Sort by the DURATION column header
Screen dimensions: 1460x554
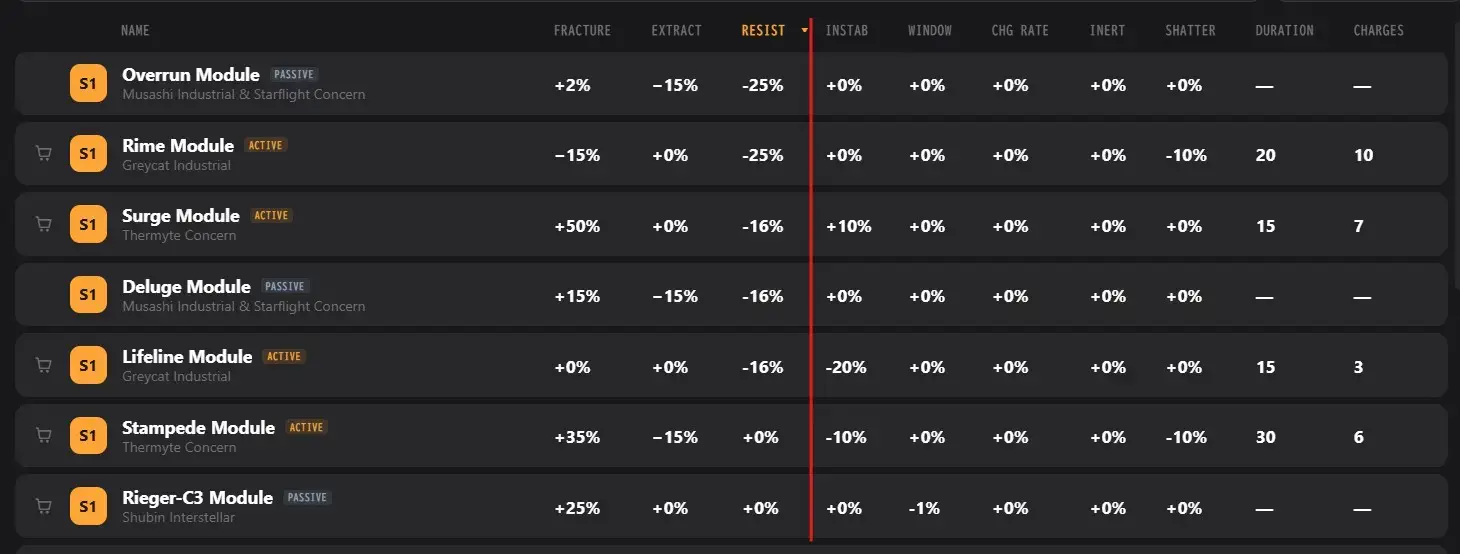(x=1284, y=31)
